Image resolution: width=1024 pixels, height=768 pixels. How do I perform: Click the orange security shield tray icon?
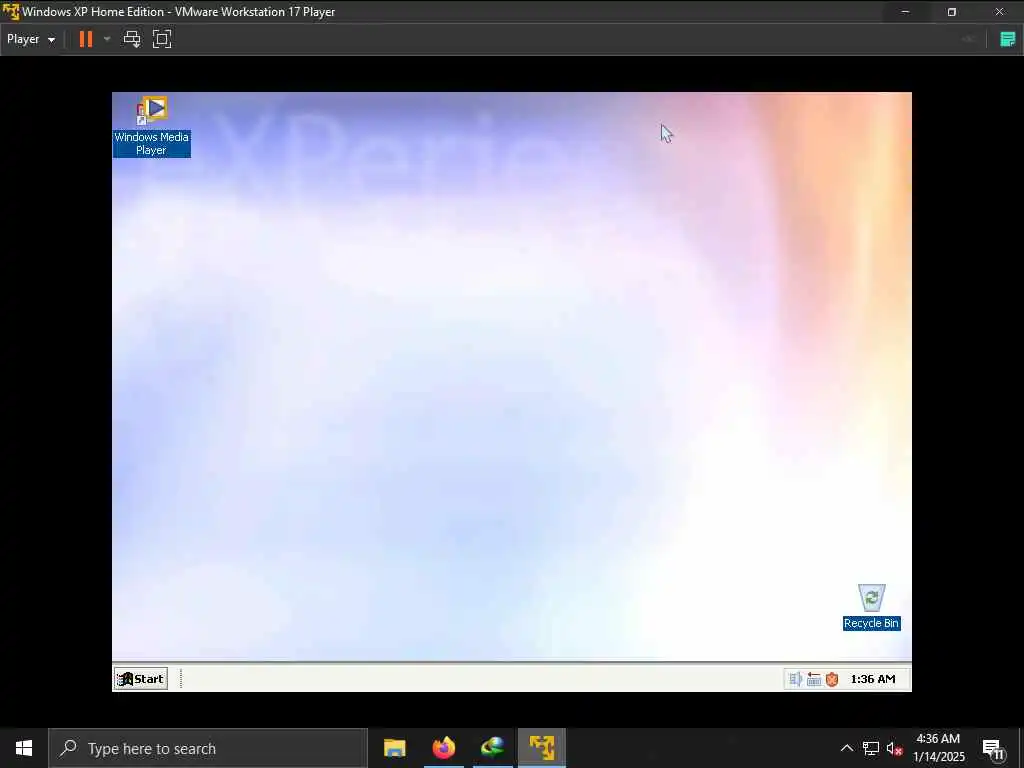(832, 679)
